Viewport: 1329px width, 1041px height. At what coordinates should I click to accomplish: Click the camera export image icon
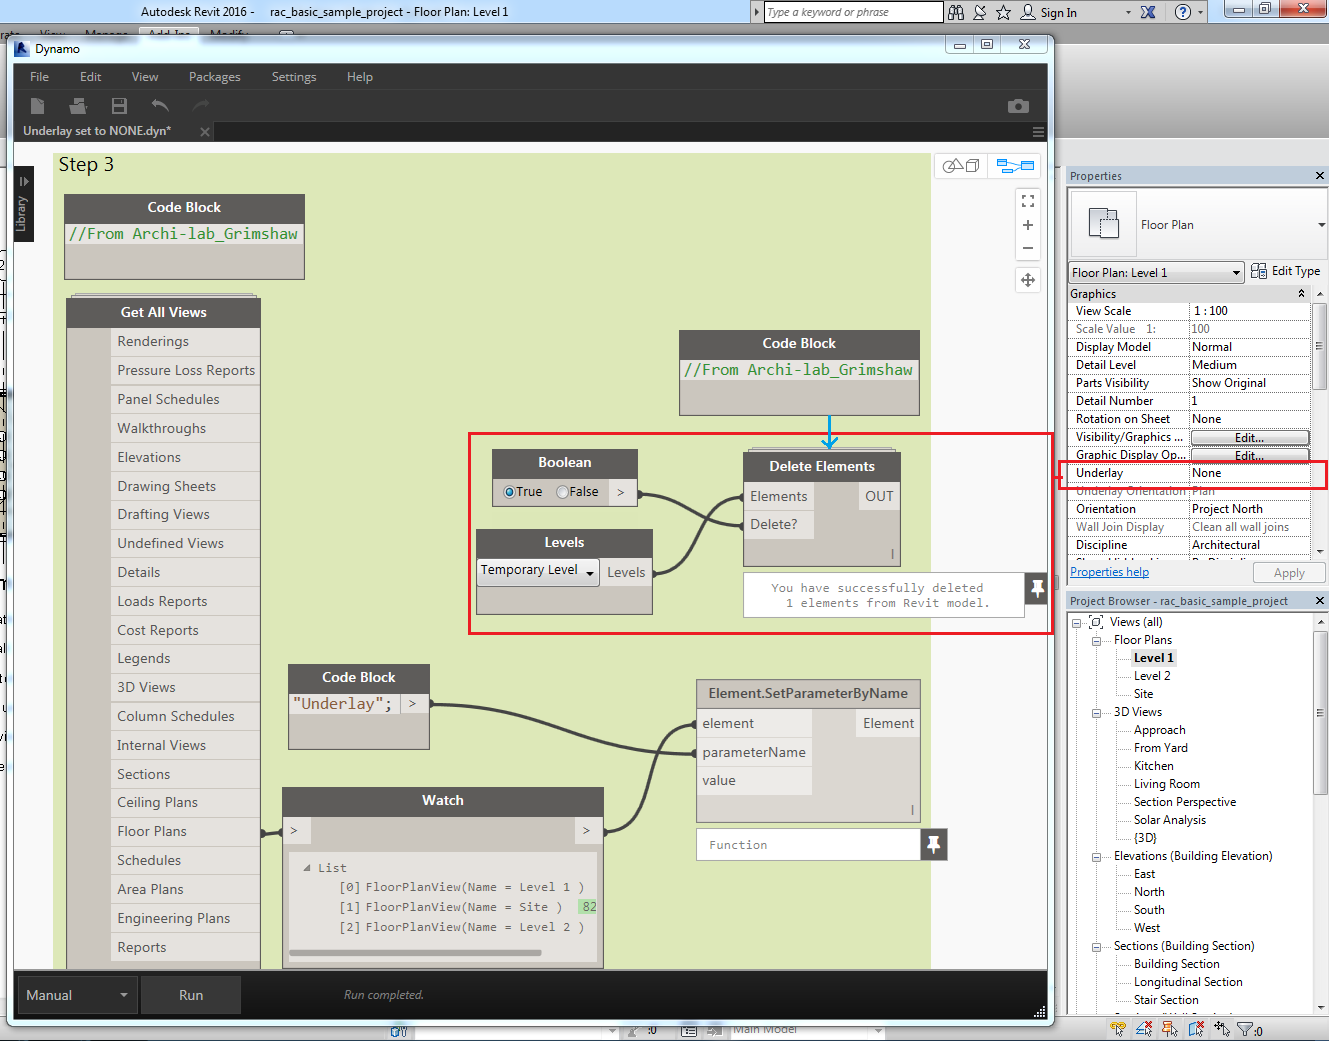(1018, 106)
